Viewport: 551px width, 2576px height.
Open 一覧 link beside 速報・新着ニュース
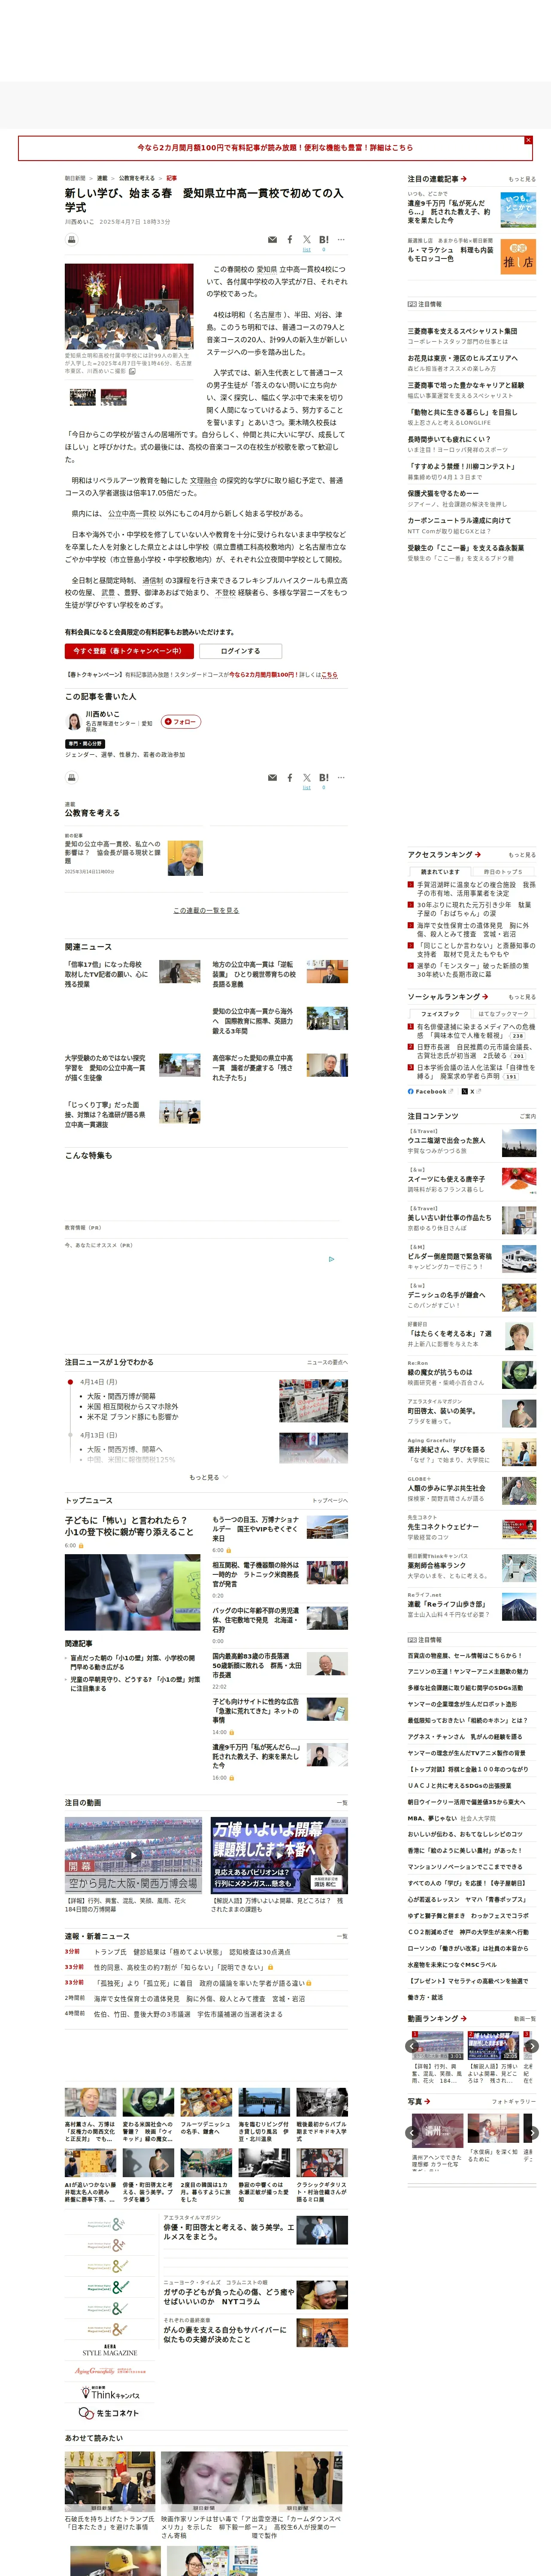click(342, 1937)
